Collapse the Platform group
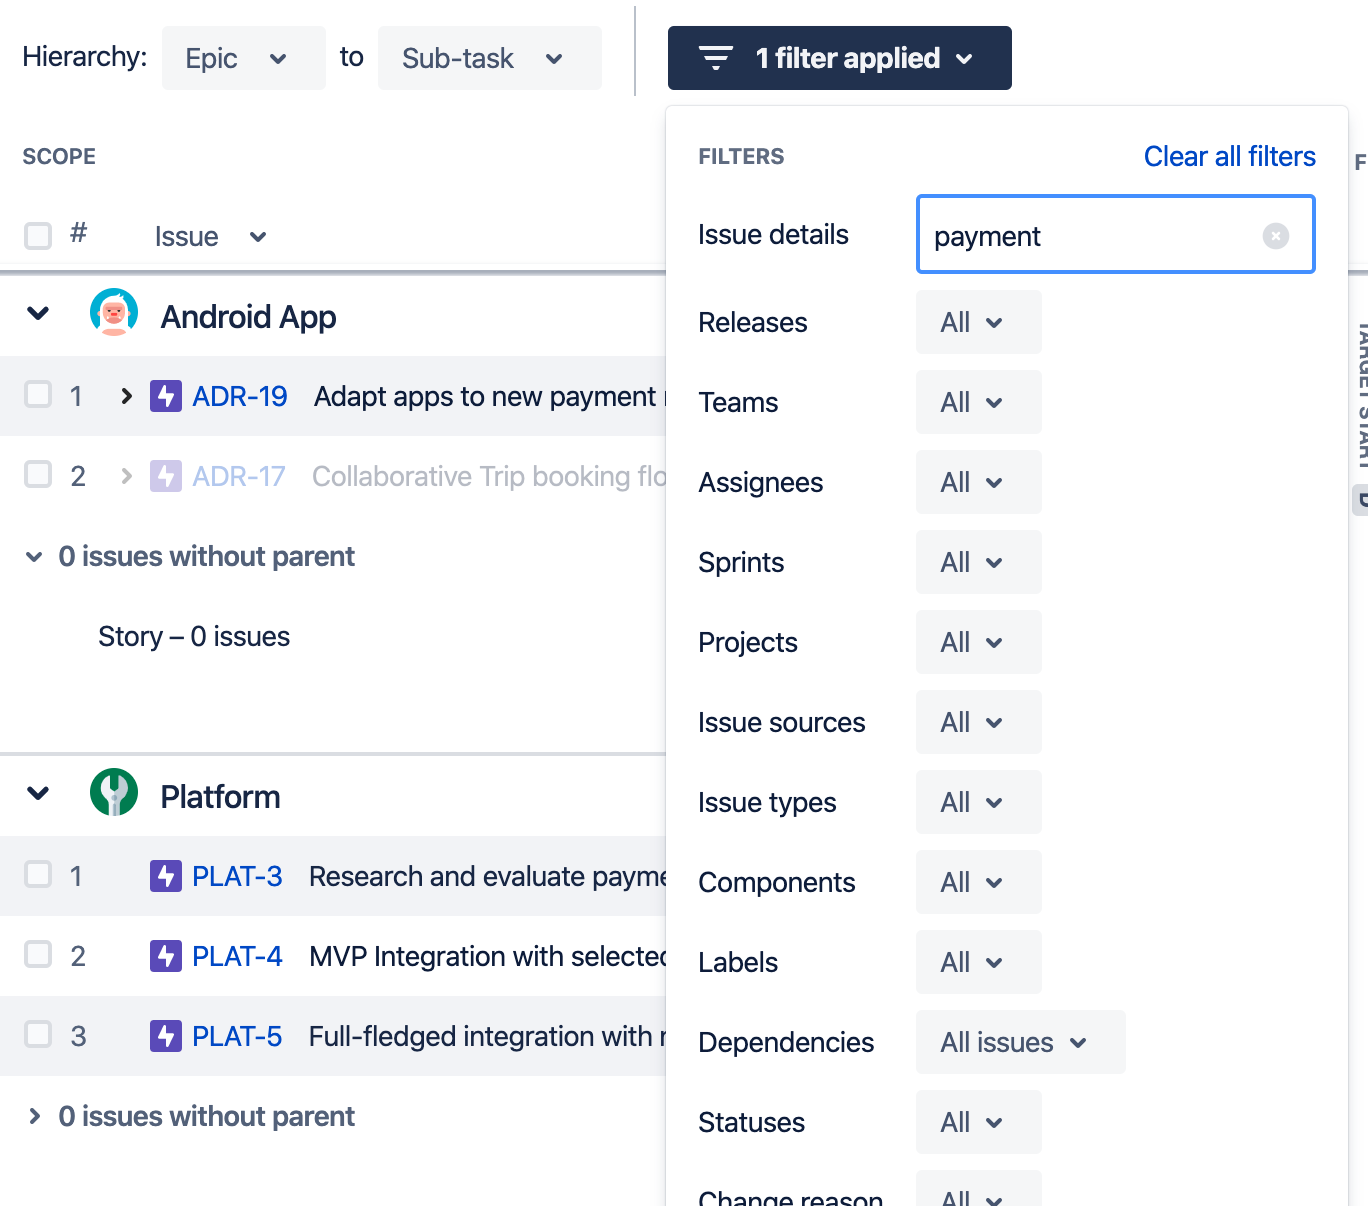The width and height of the screenshot is (1368, 1206). click(x=38, y=794)
